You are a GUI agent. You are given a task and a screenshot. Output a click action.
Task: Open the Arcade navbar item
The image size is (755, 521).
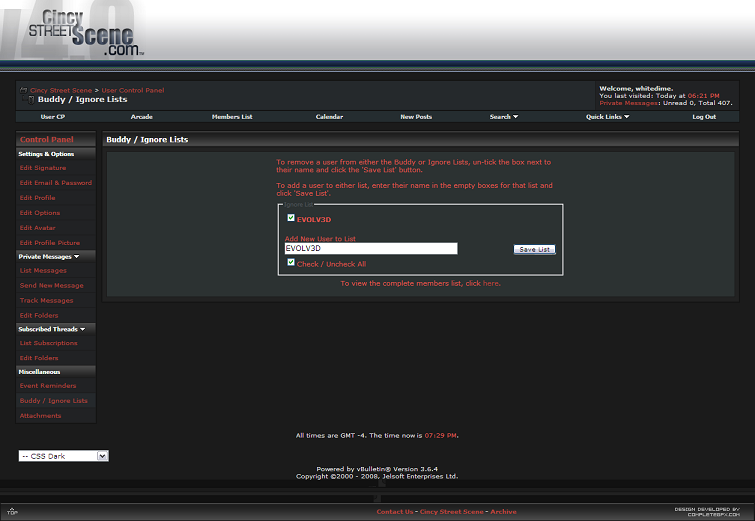(141, 117)
